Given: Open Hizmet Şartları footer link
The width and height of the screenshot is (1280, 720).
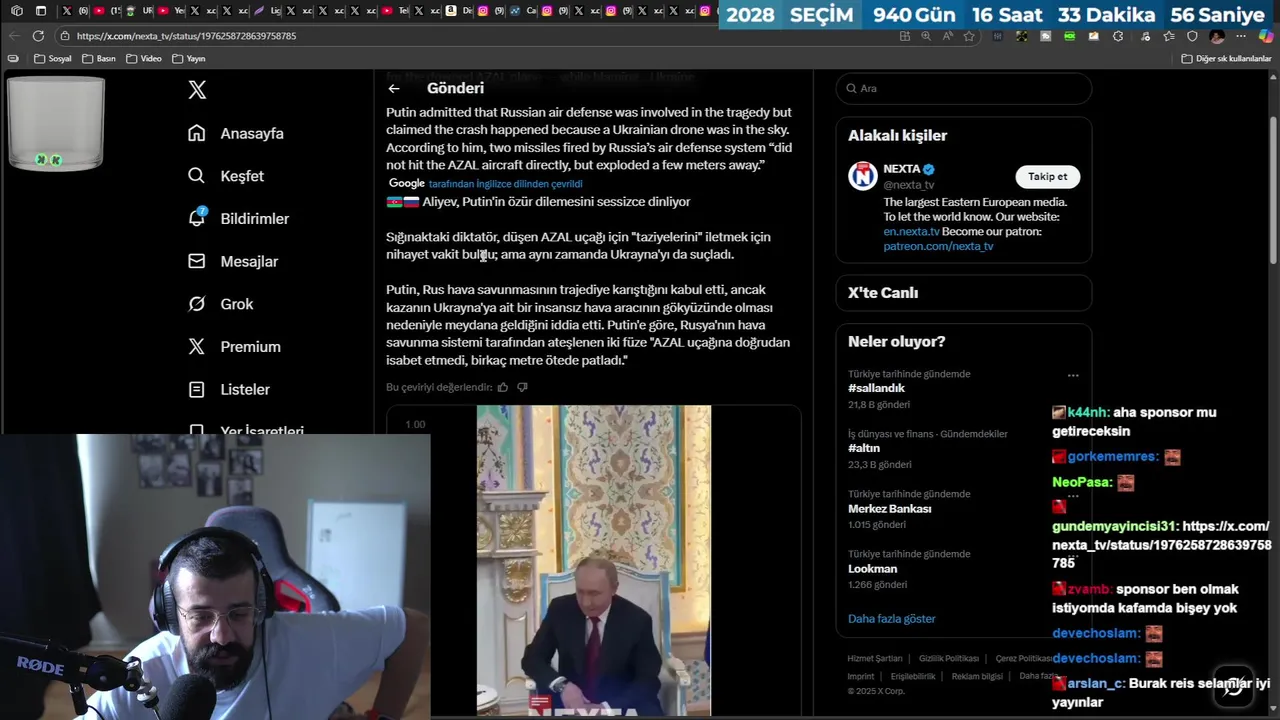Looking at the screenshot, I should 875,659.
